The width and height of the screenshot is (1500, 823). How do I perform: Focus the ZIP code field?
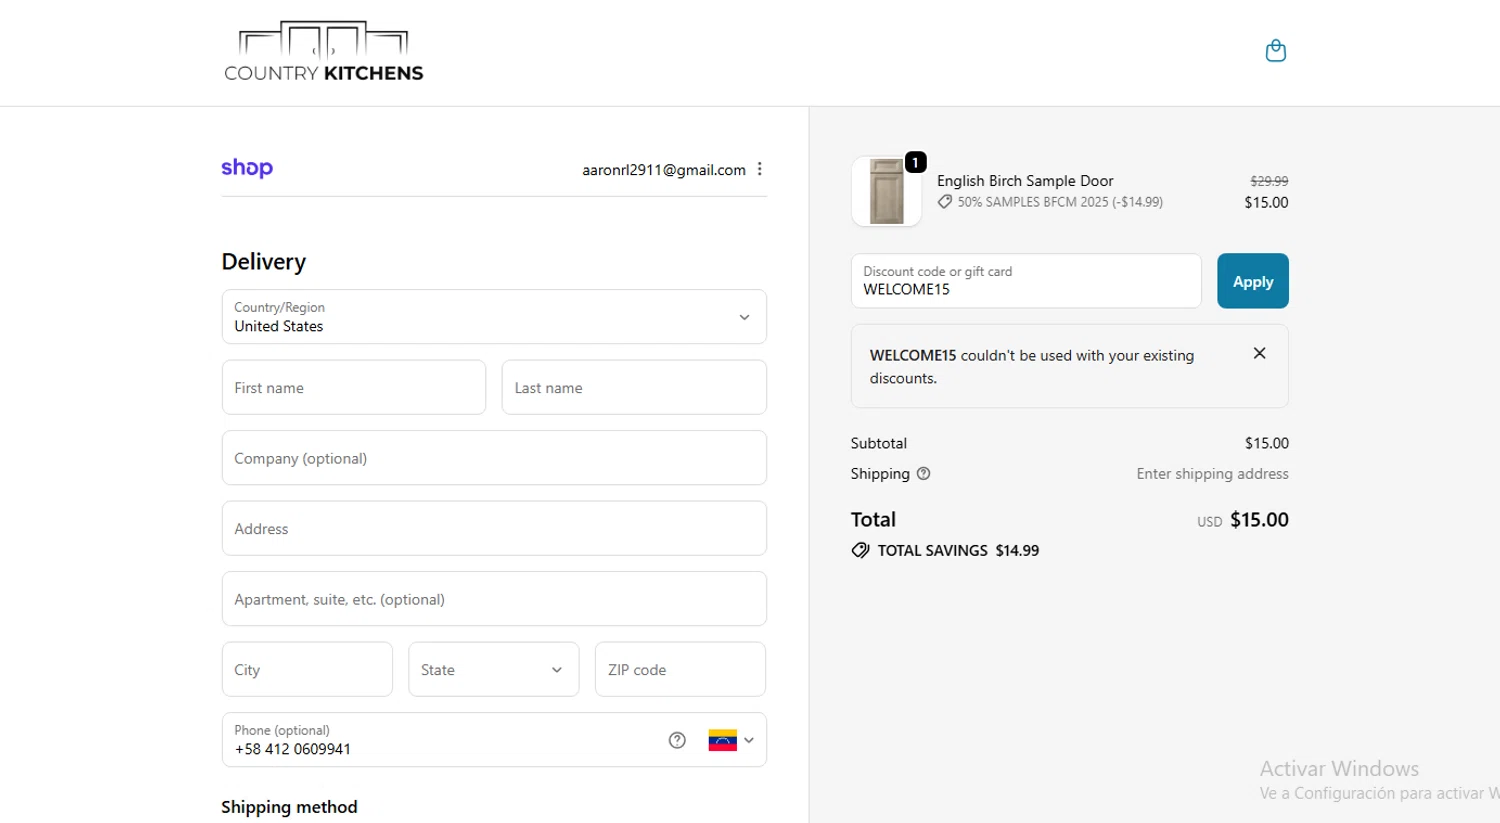pos(680,669)
